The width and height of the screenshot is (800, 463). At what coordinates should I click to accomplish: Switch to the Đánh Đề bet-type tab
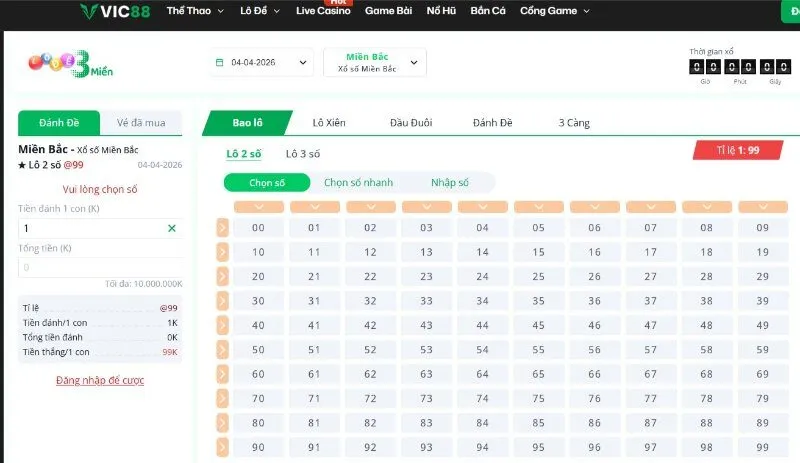(x=492, y=123)
